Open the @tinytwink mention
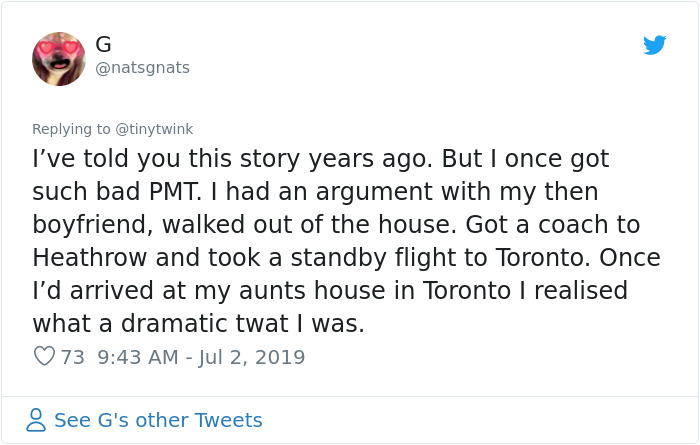 click(x=154, y=129)
